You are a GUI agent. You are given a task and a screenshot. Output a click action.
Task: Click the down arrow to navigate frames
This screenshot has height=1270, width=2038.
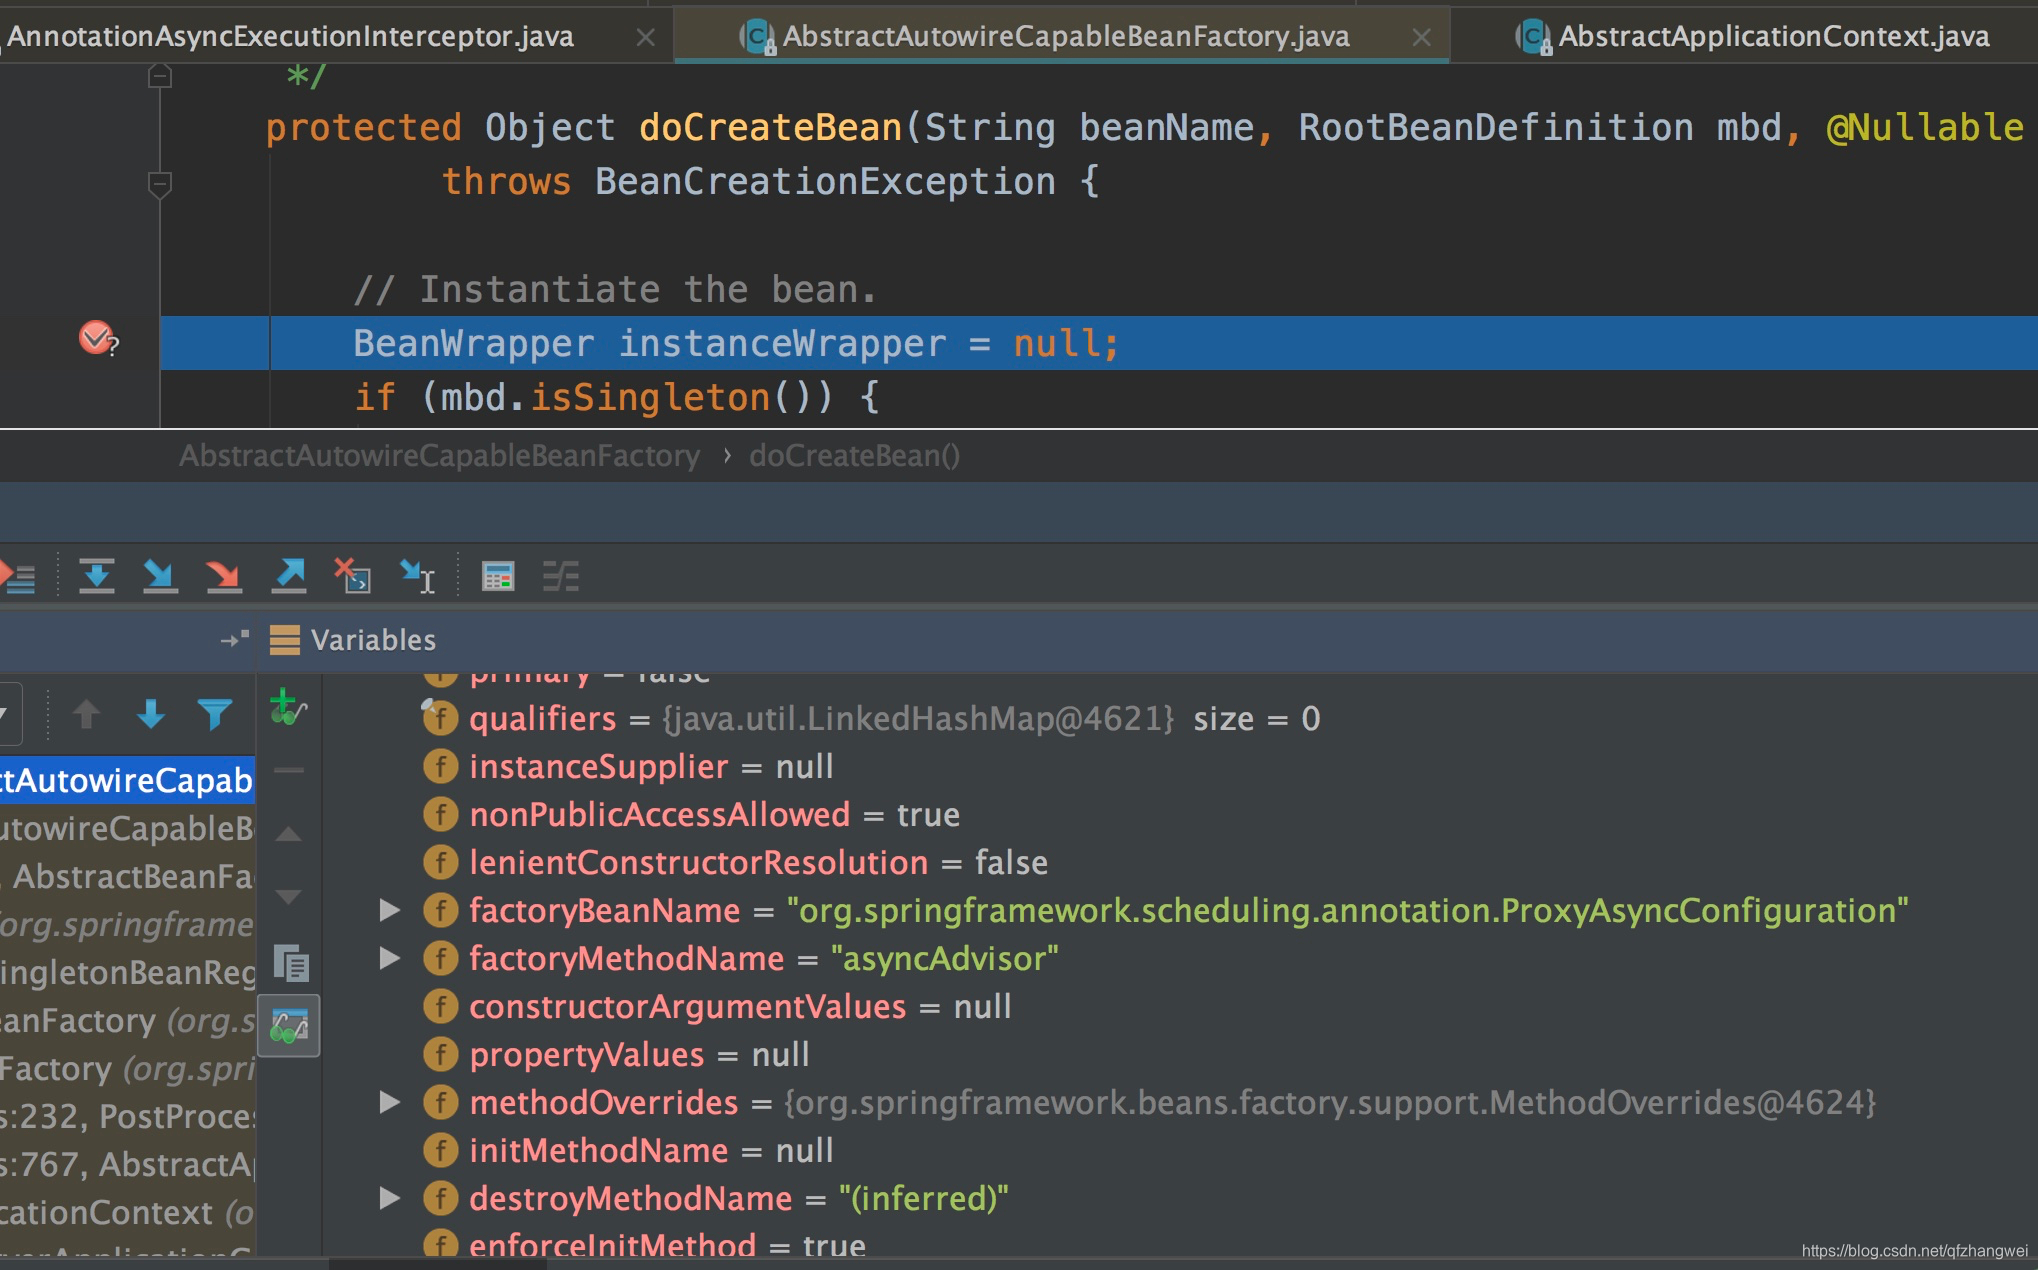tap(149, 714)
